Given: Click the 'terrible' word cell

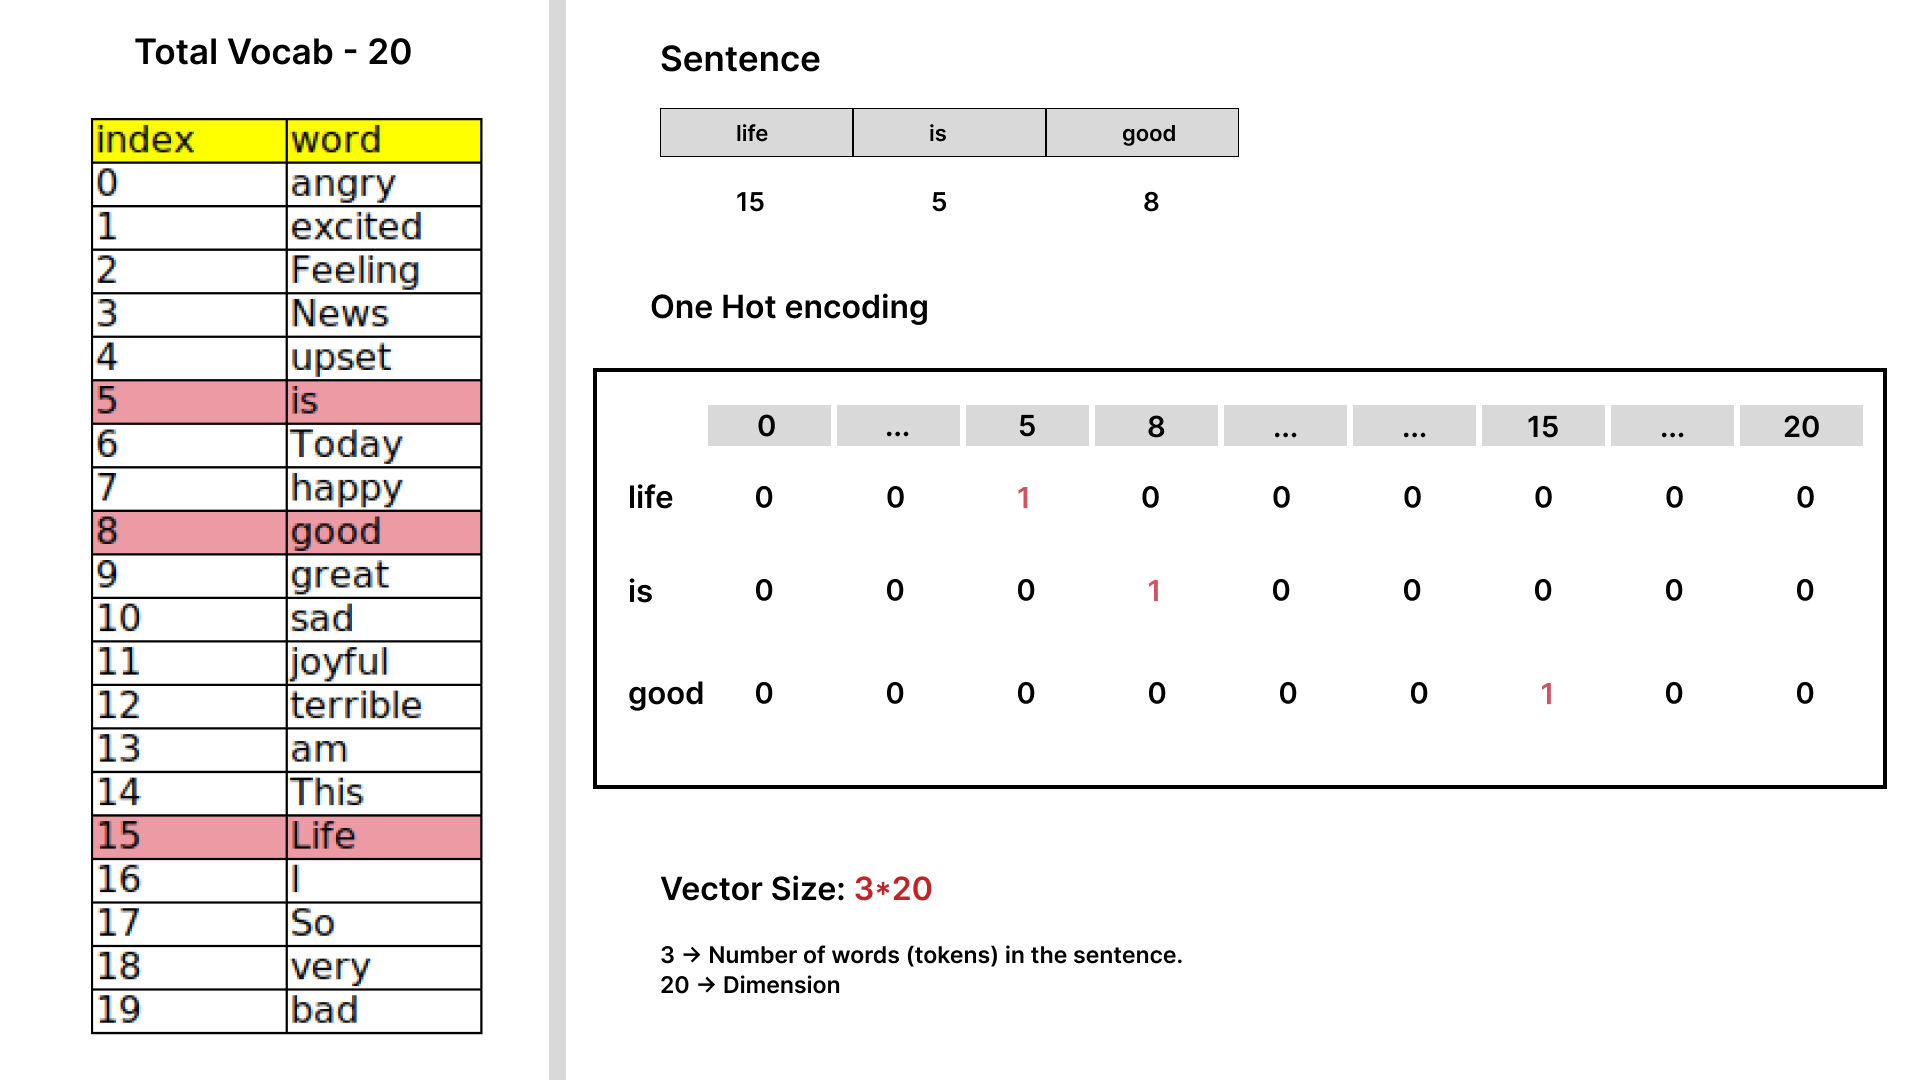Looking at the screenshot, I should [x=384, y=706].
